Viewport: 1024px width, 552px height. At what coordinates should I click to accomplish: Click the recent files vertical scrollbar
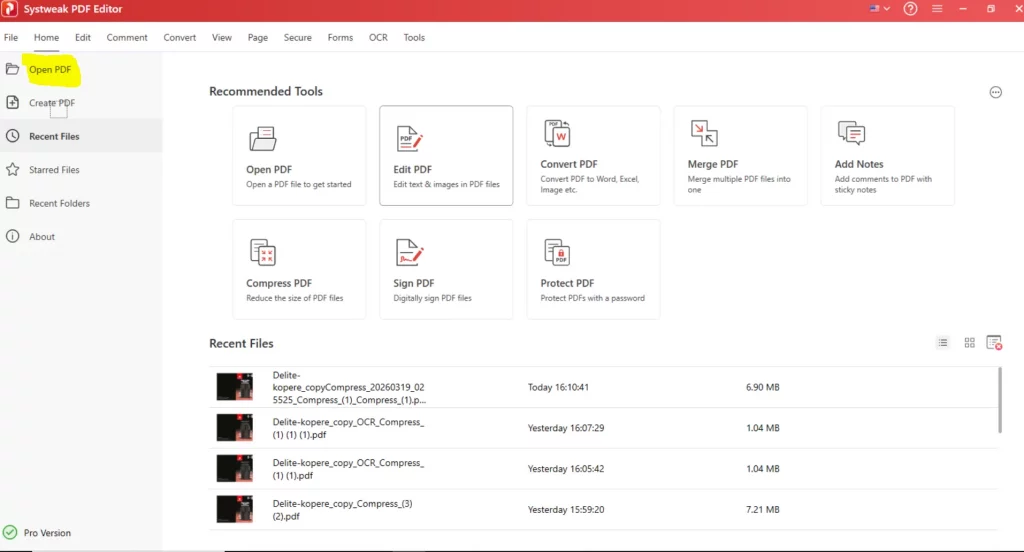[x=999, y=400]
